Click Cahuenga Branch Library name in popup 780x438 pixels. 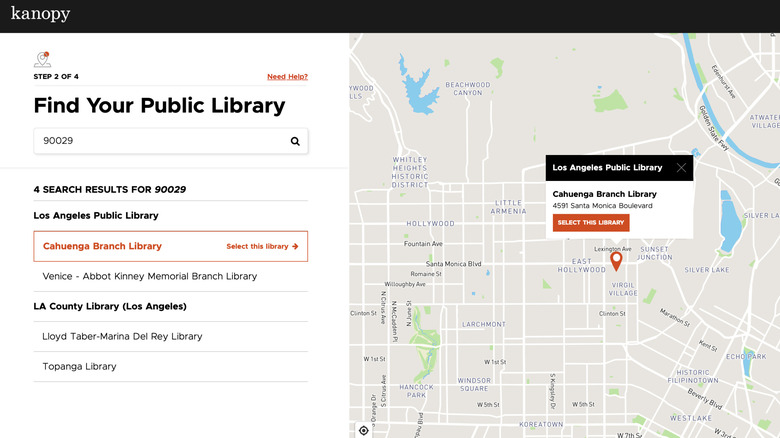click(604, 194)
